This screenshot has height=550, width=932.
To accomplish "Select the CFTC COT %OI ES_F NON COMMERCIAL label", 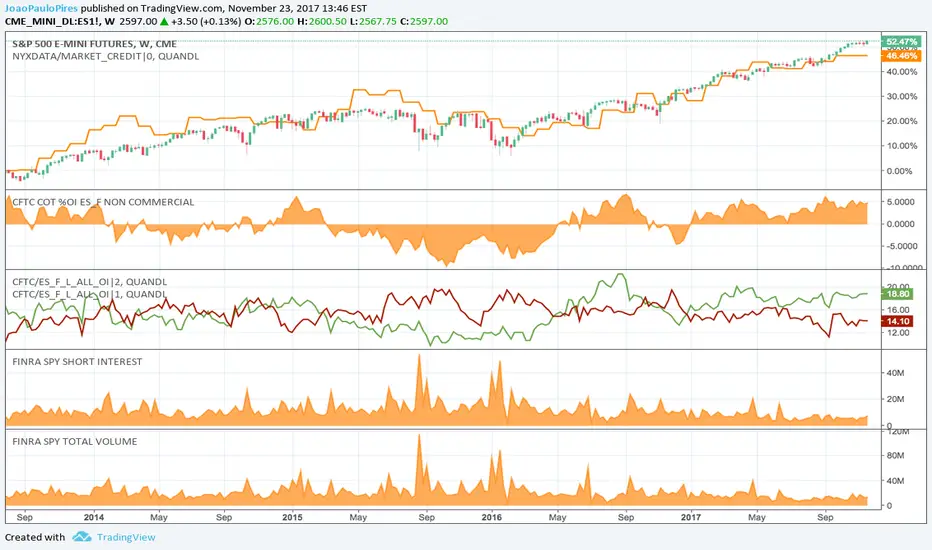I will [x=103, y=202].
